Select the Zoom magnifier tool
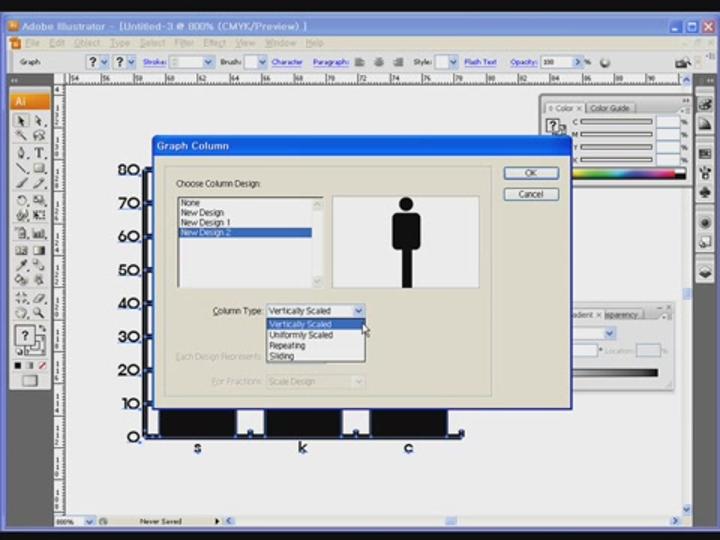720x540 pixels. click(39, 313)
